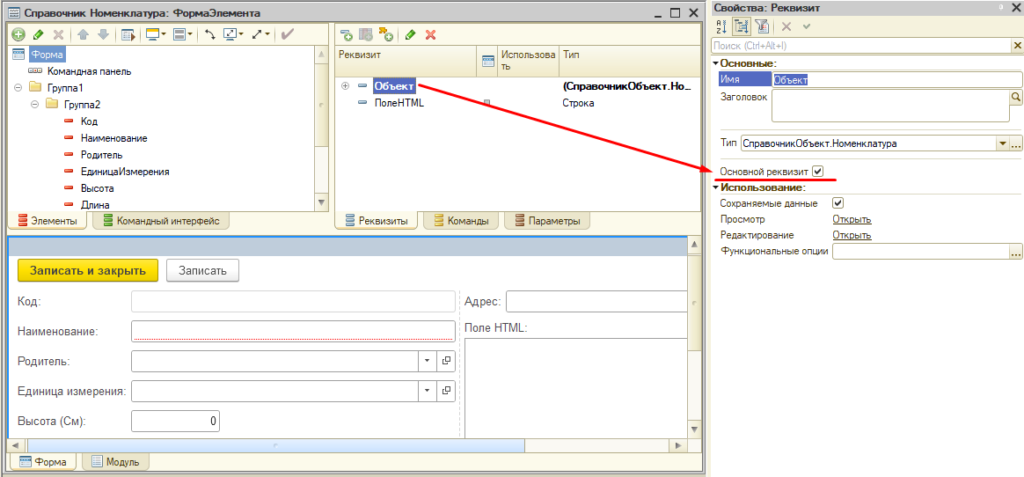Collapse the Основные section in properties
The height and width of the screenshot is (477, 1024).
click(x=716, y=63)
